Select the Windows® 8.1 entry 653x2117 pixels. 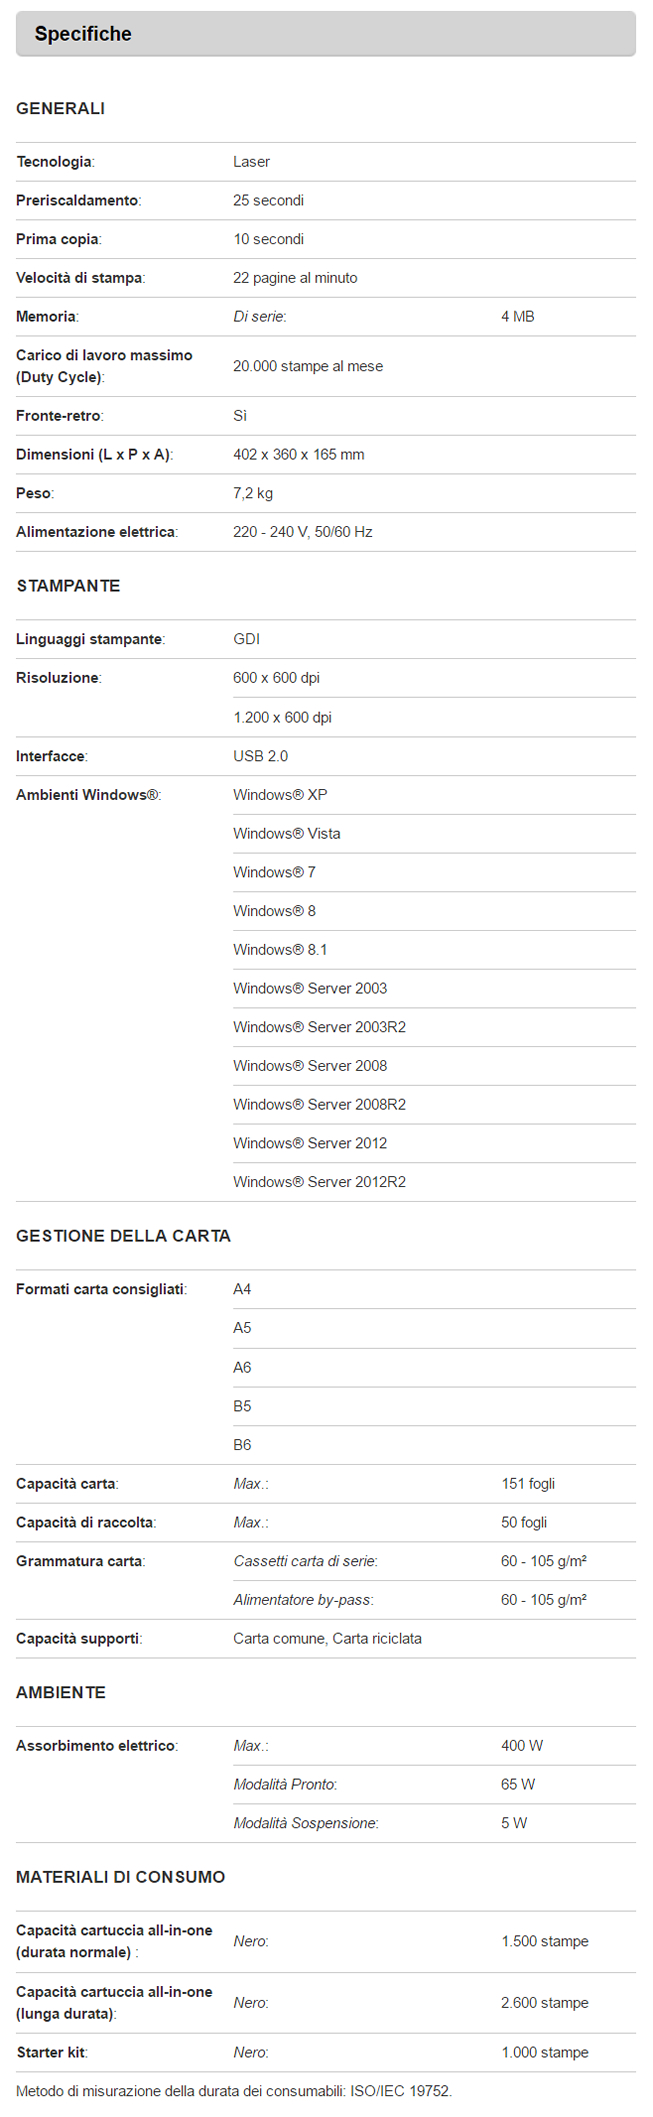280,950
